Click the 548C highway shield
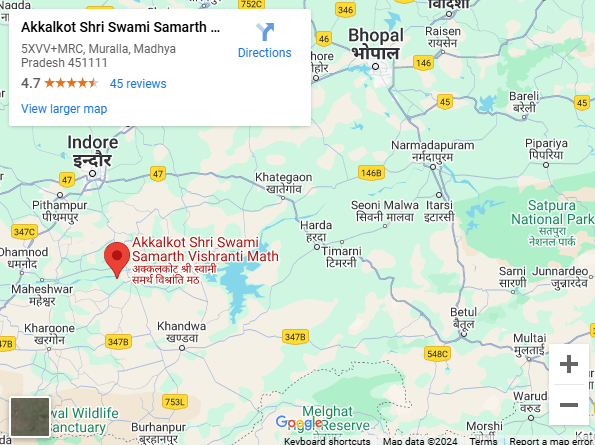 click(437, 354)
